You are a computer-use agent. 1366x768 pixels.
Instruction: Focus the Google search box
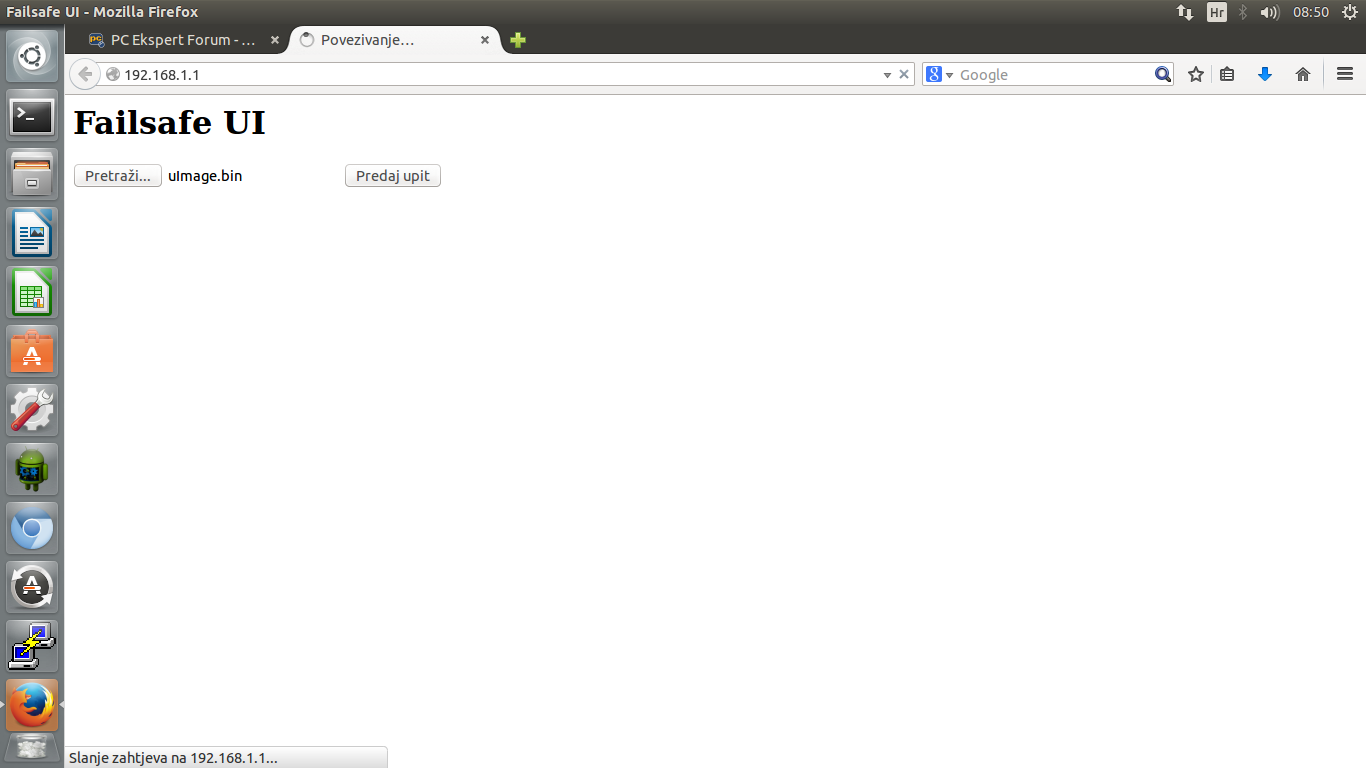click(x=1054, y=75)
